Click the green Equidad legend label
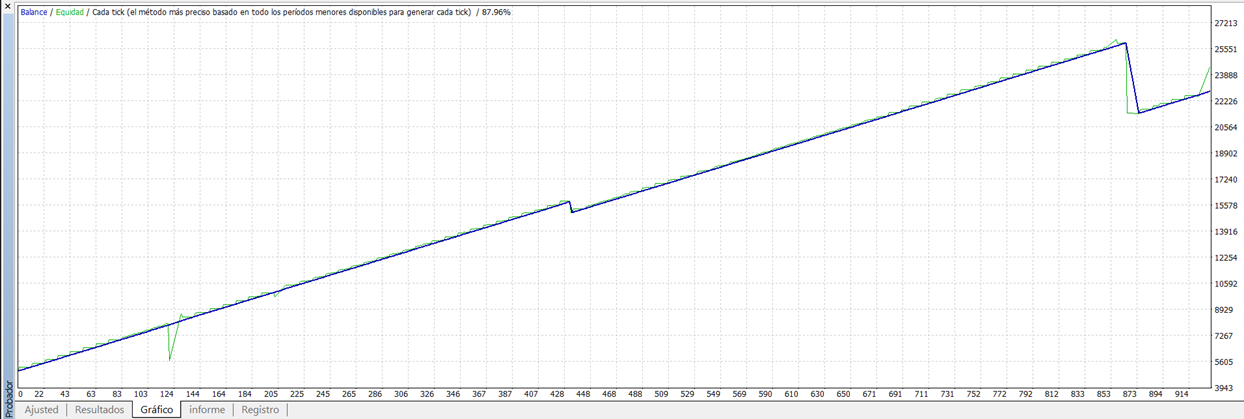 (x=70, y=12)
